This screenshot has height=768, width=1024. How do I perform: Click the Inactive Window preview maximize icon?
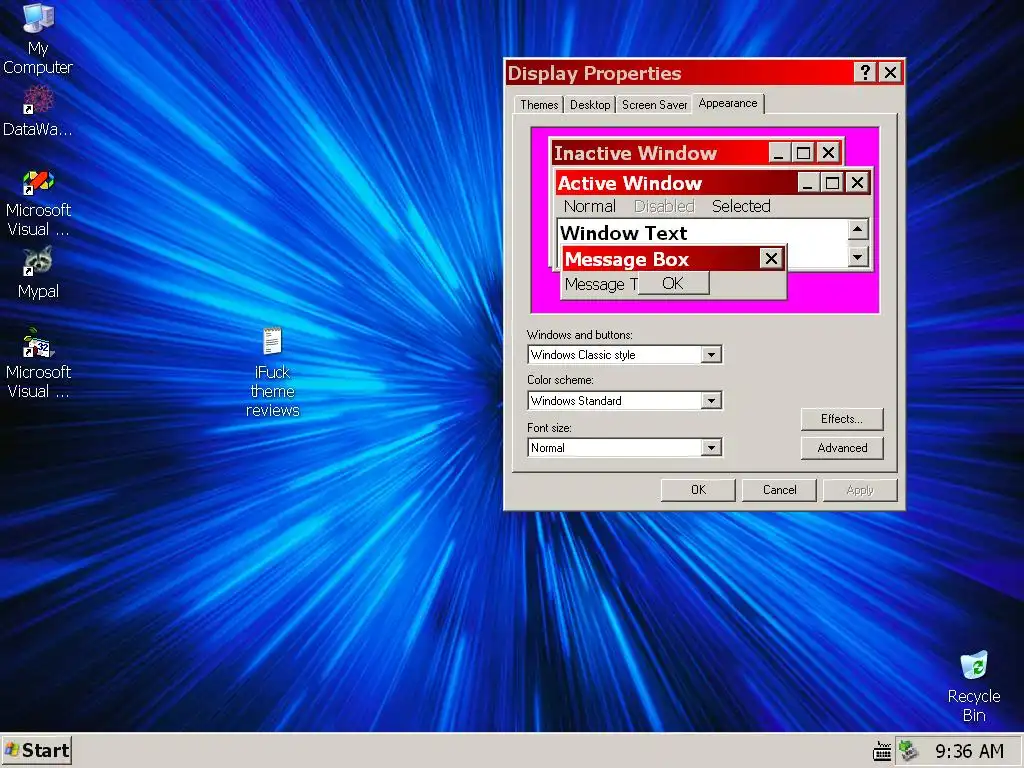[803, 153]
